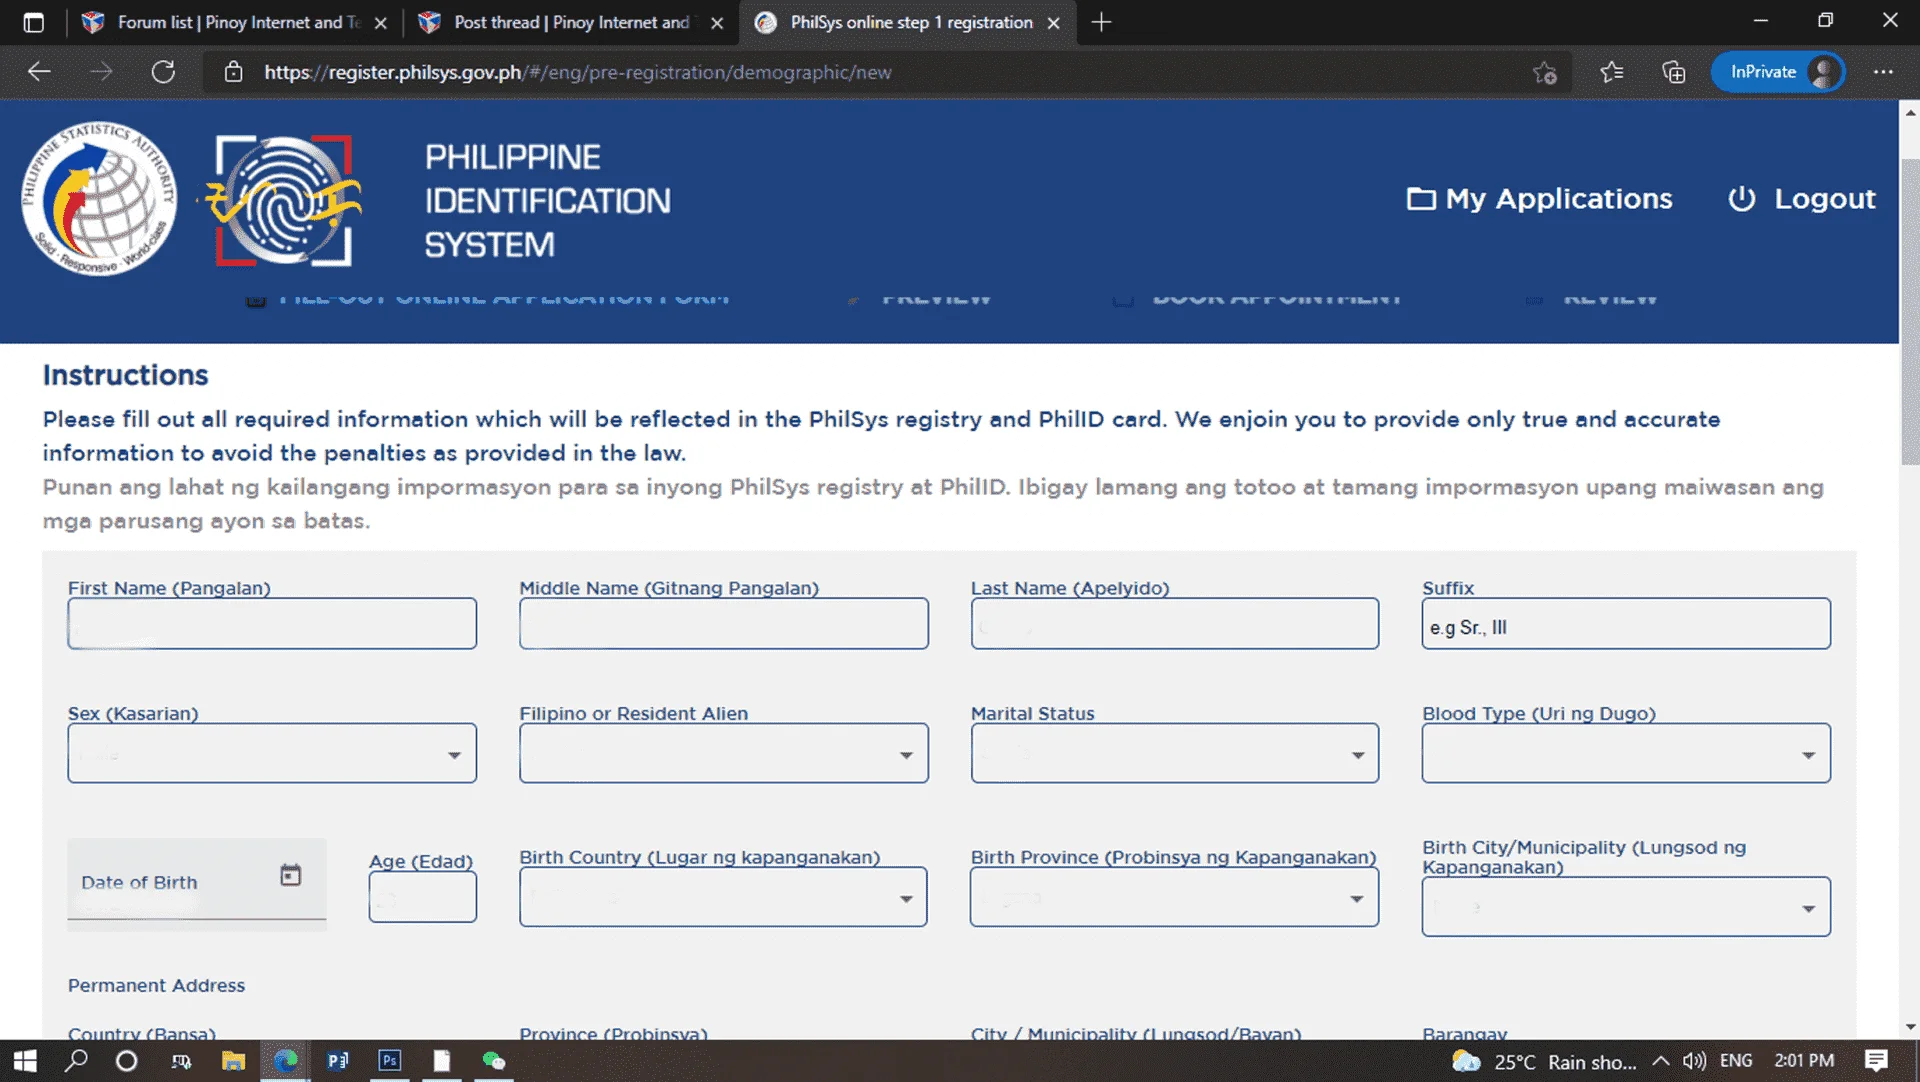This screenshot has height=1082, width=1920.
Task: Click the scrollbar up arrow
Action: 1910,111
